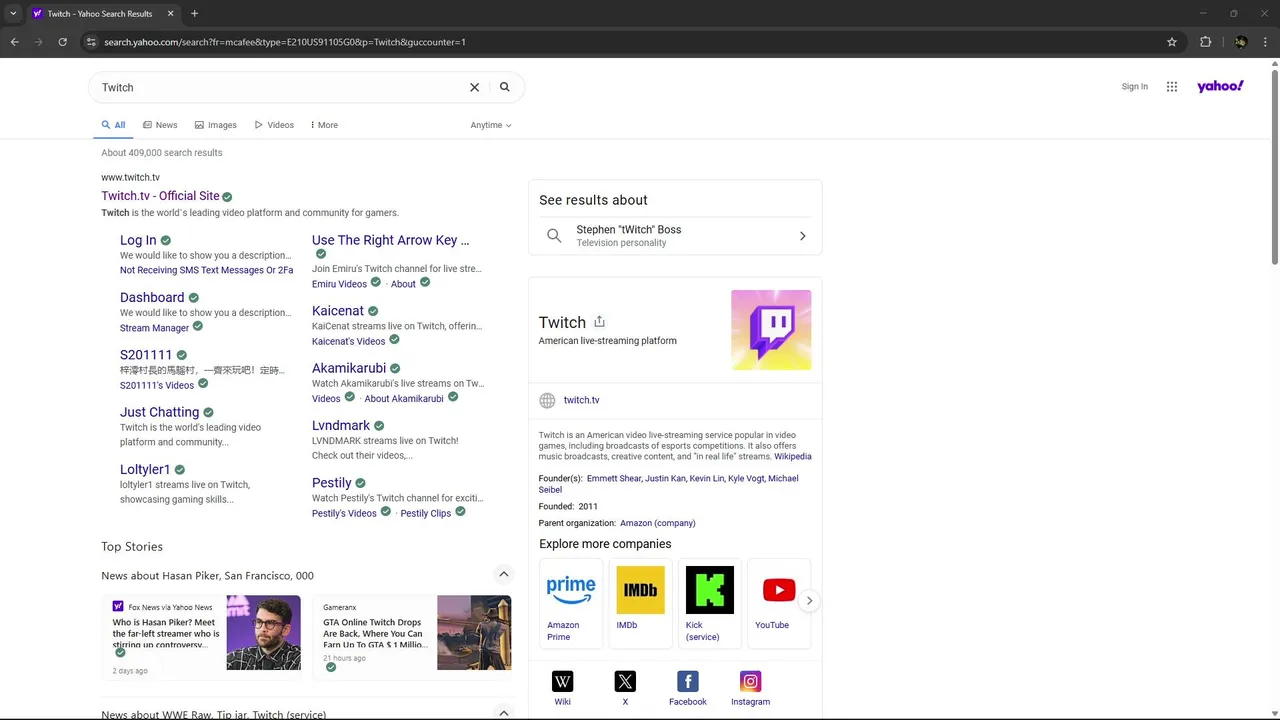
Task: Go back to previous page
Action: coord(14,42)
